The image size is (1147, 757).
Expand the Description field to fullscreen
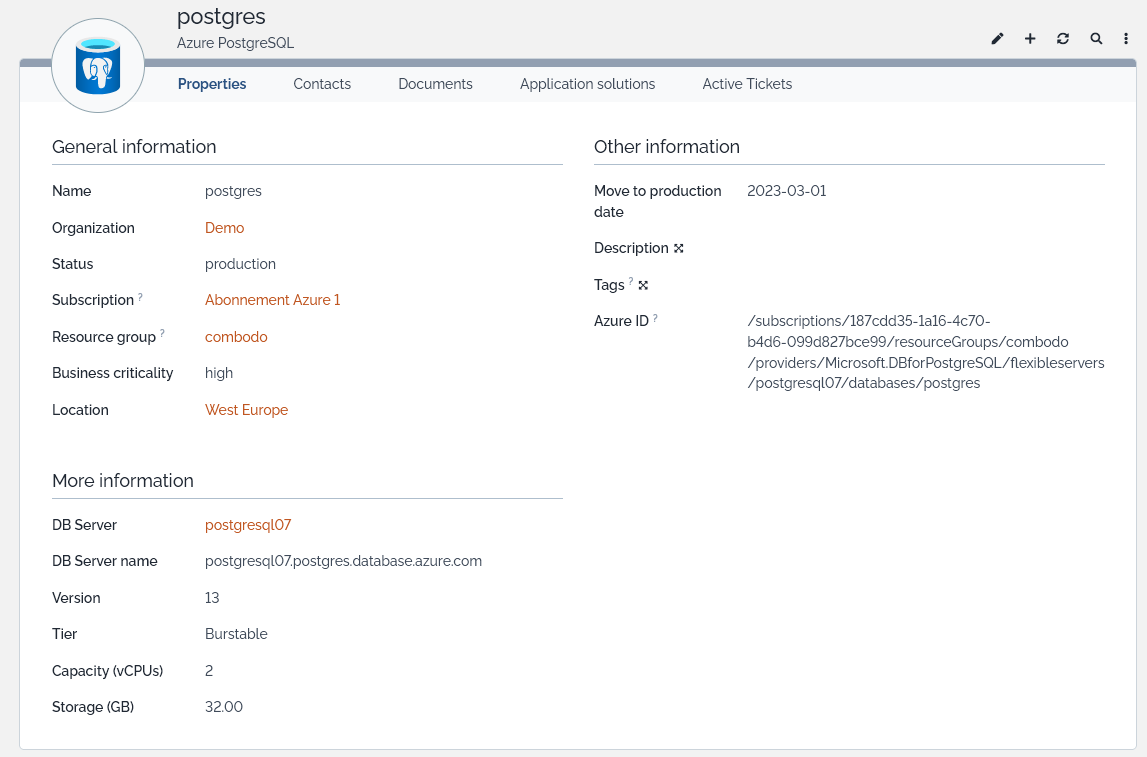[x=679, y=248]
